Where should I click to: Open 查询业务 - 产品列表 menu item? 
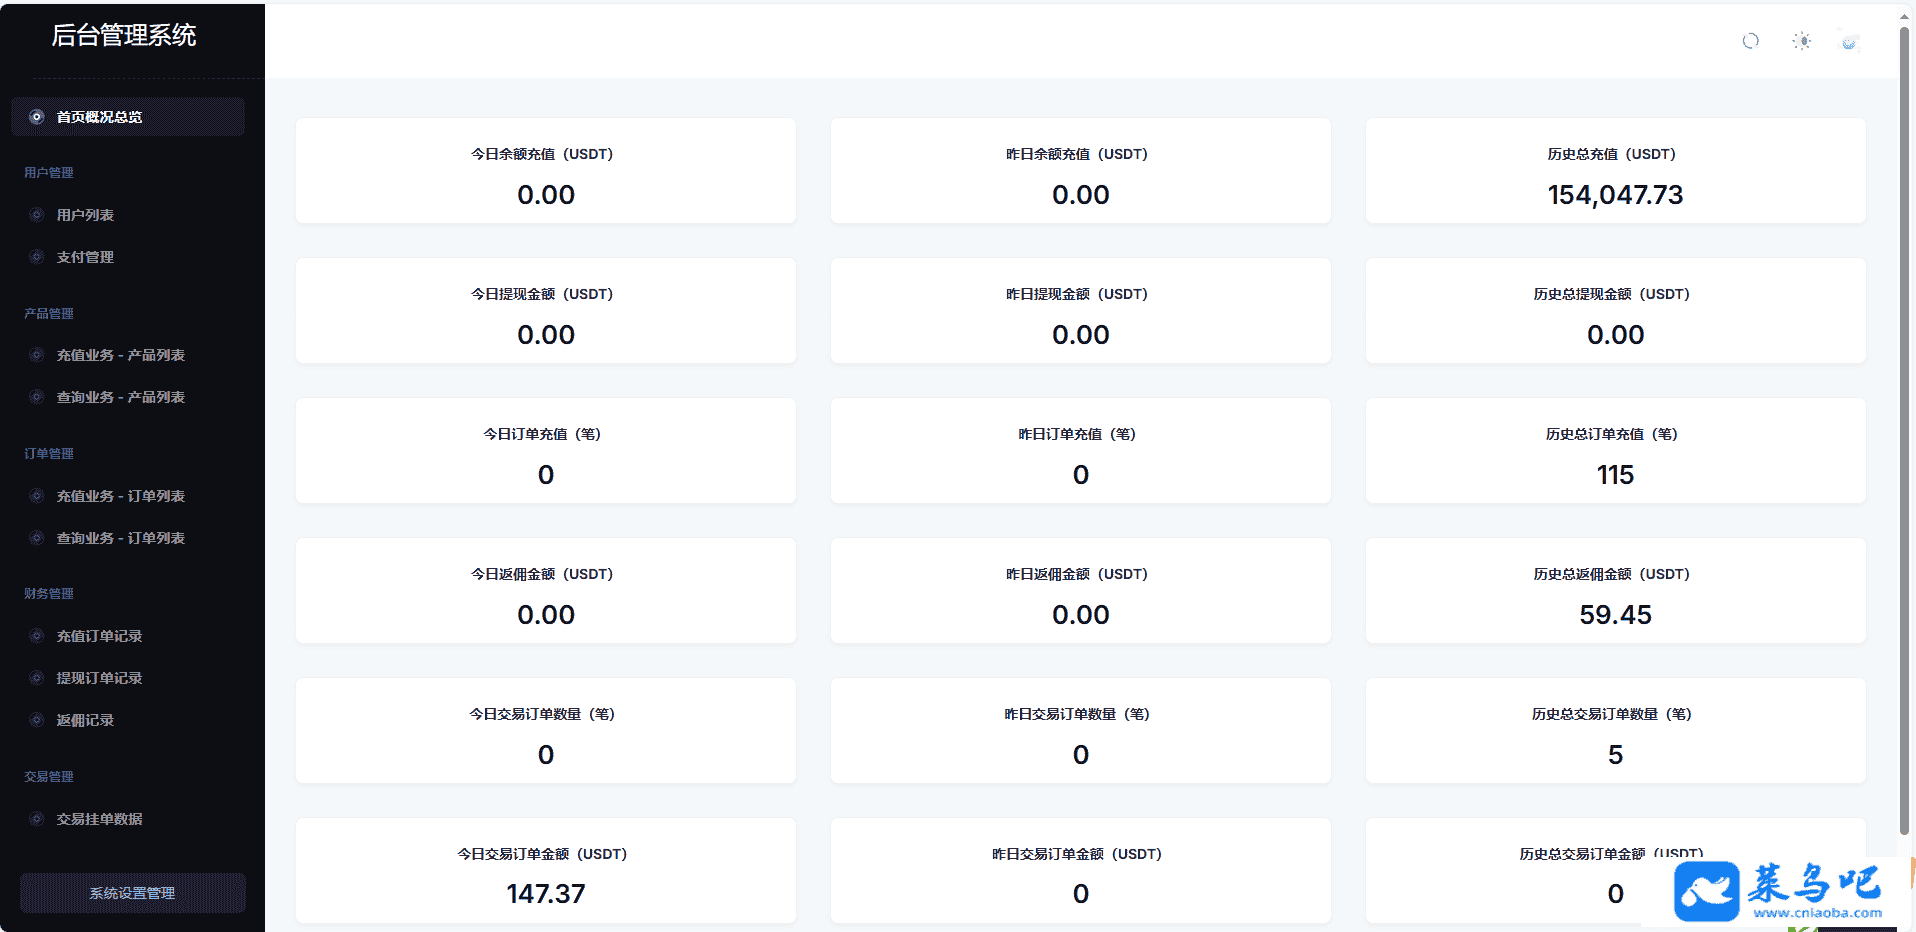pyautogui.click(x=120, y=397)
